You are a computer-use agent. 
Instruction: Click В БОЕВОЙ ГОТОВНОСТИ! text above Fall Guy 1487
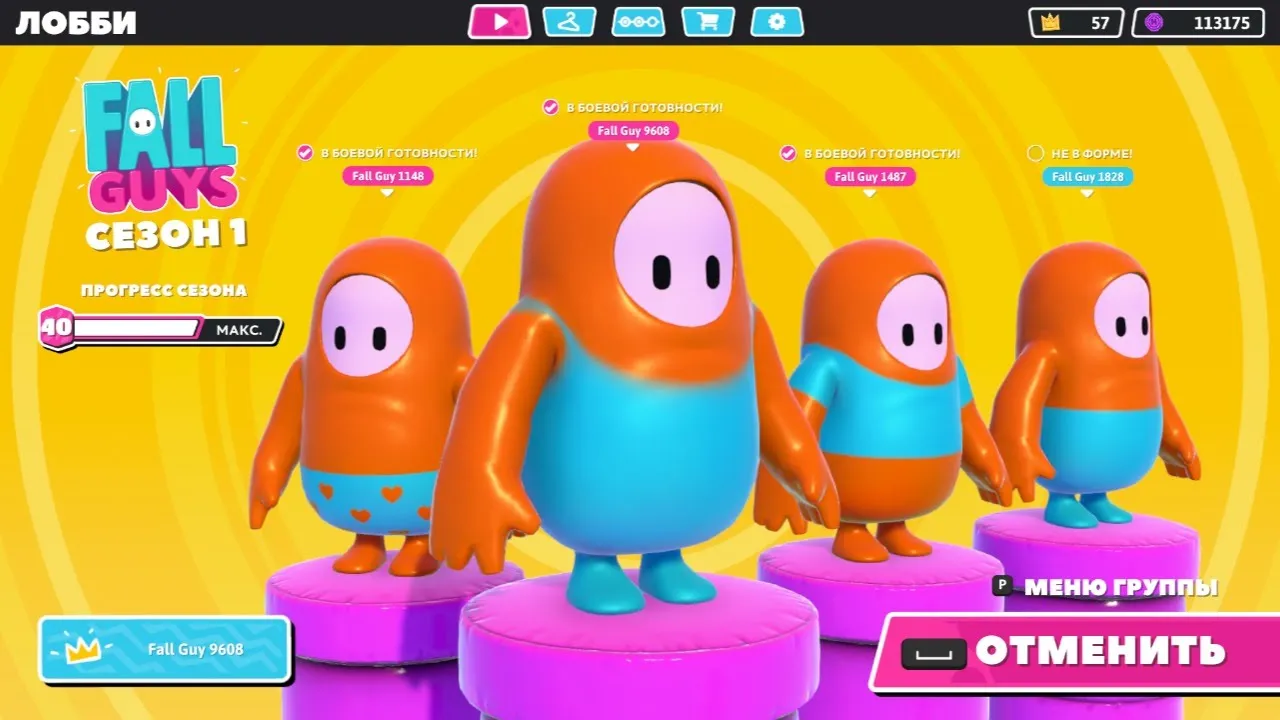point(882,153)
